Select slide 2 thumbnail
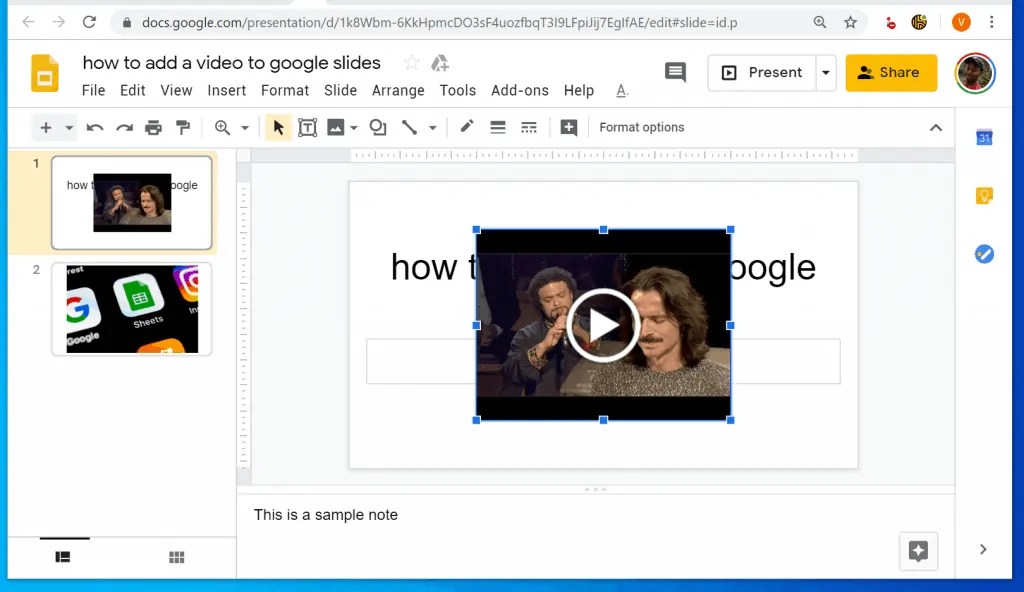The width and height of the screenshot is (1024, 592). [x=131, y=309]
